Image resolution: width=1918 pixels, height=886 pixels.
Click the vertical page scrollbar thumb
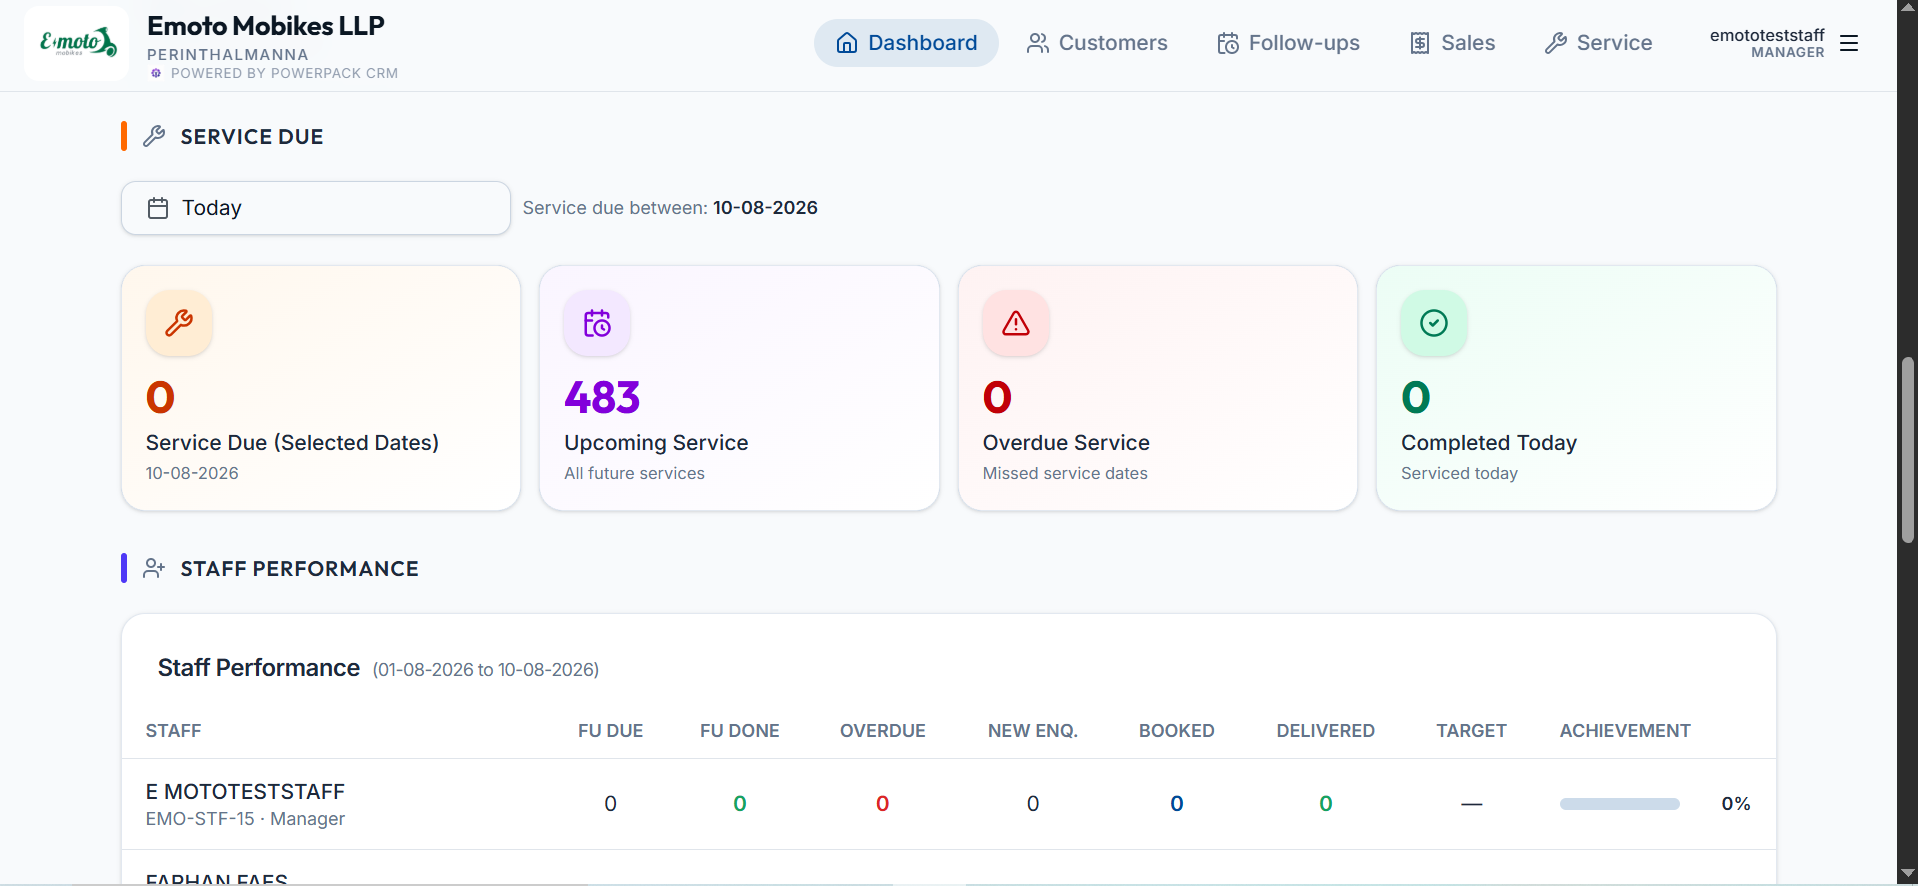point(1908,450)
